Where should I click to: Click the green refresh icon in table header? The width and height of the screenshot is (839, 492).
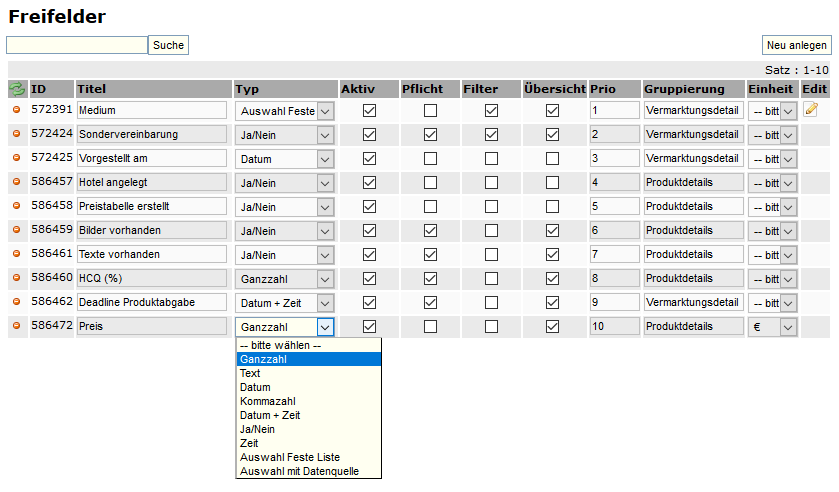pyautogui.click(x=17, y=89)
